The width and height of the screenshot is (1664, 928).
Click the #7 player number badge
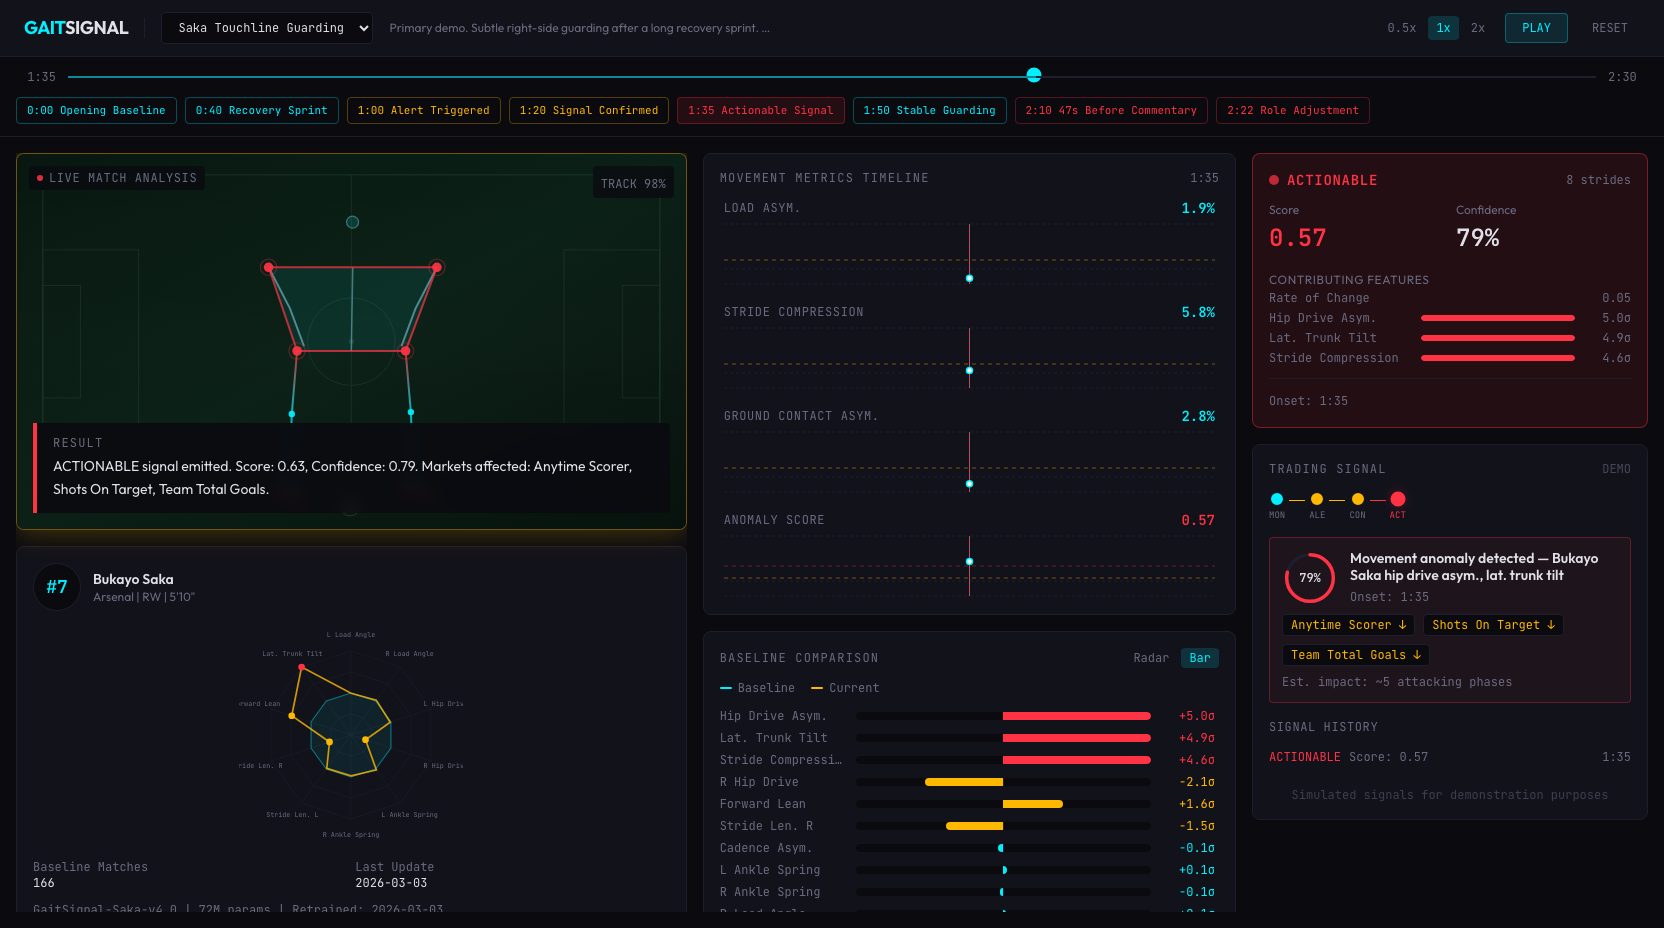click(x=57, y=587)
